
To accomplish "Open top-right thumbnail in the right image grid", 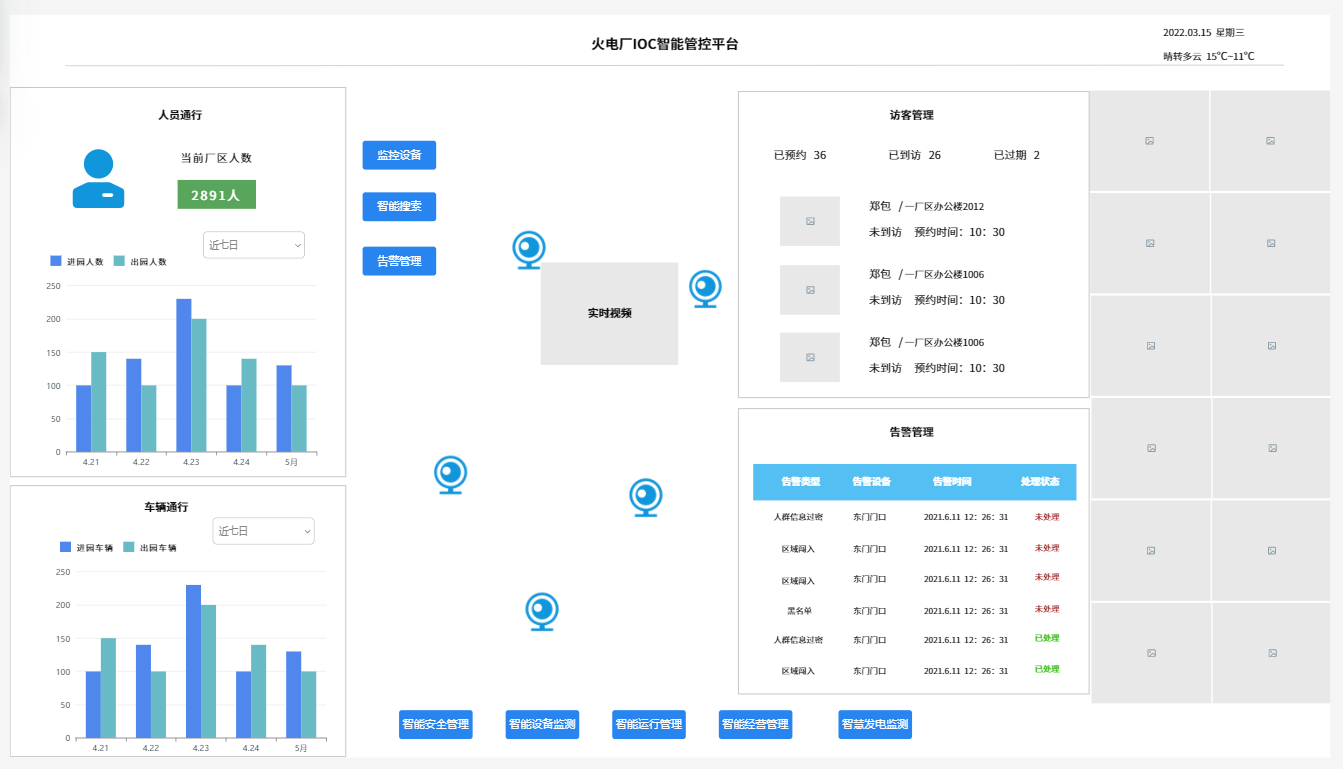I will (x=1271, y=141).
